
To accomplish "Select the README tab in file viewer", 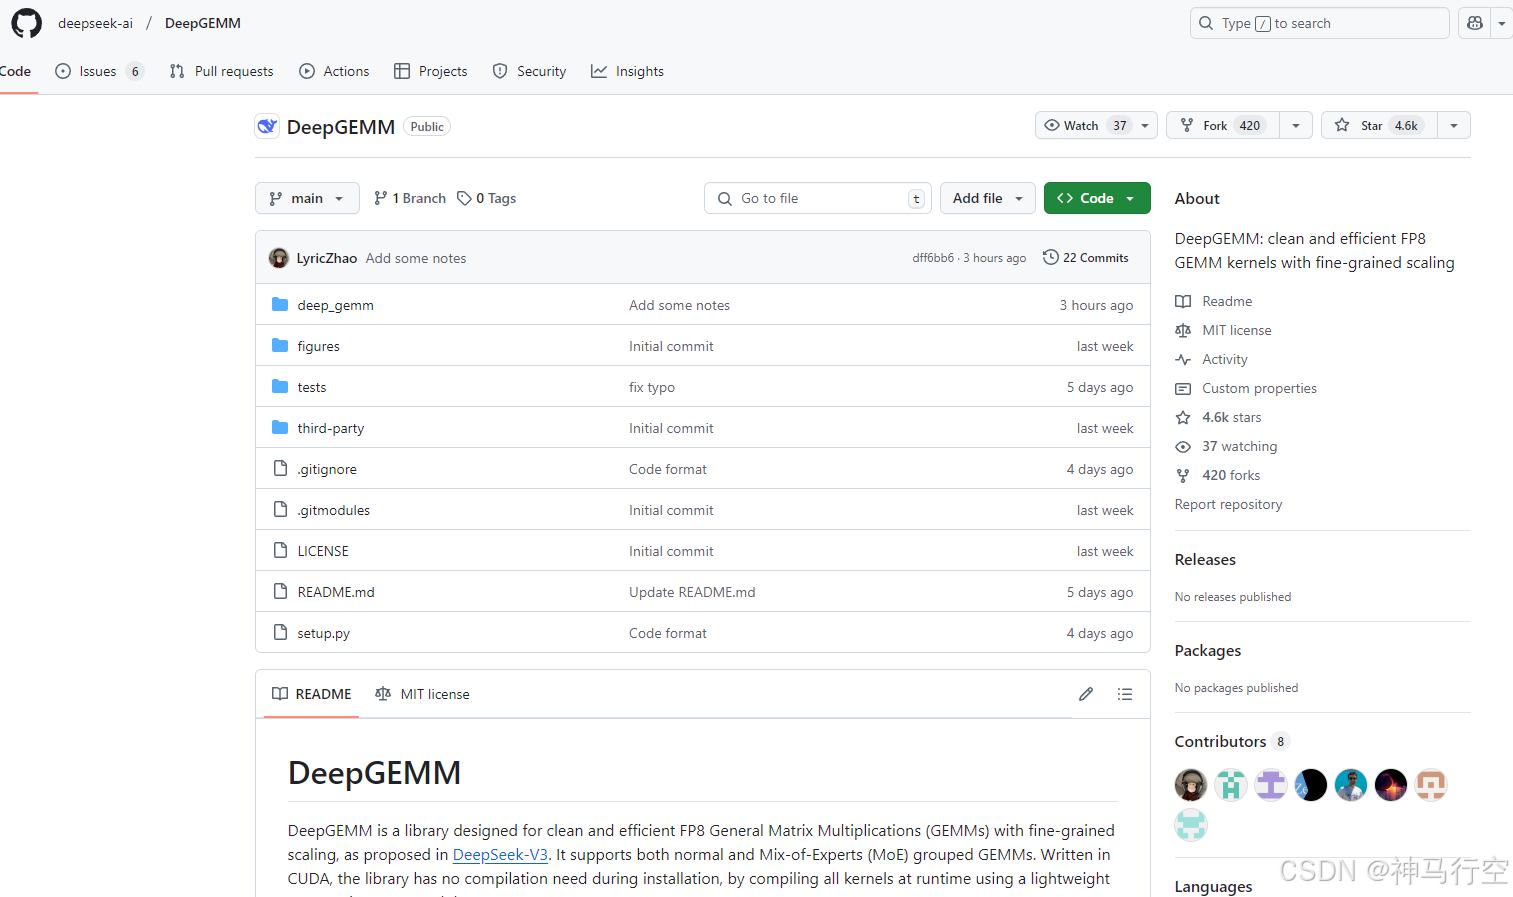I will pyautogui.click(x=312, y=694).
